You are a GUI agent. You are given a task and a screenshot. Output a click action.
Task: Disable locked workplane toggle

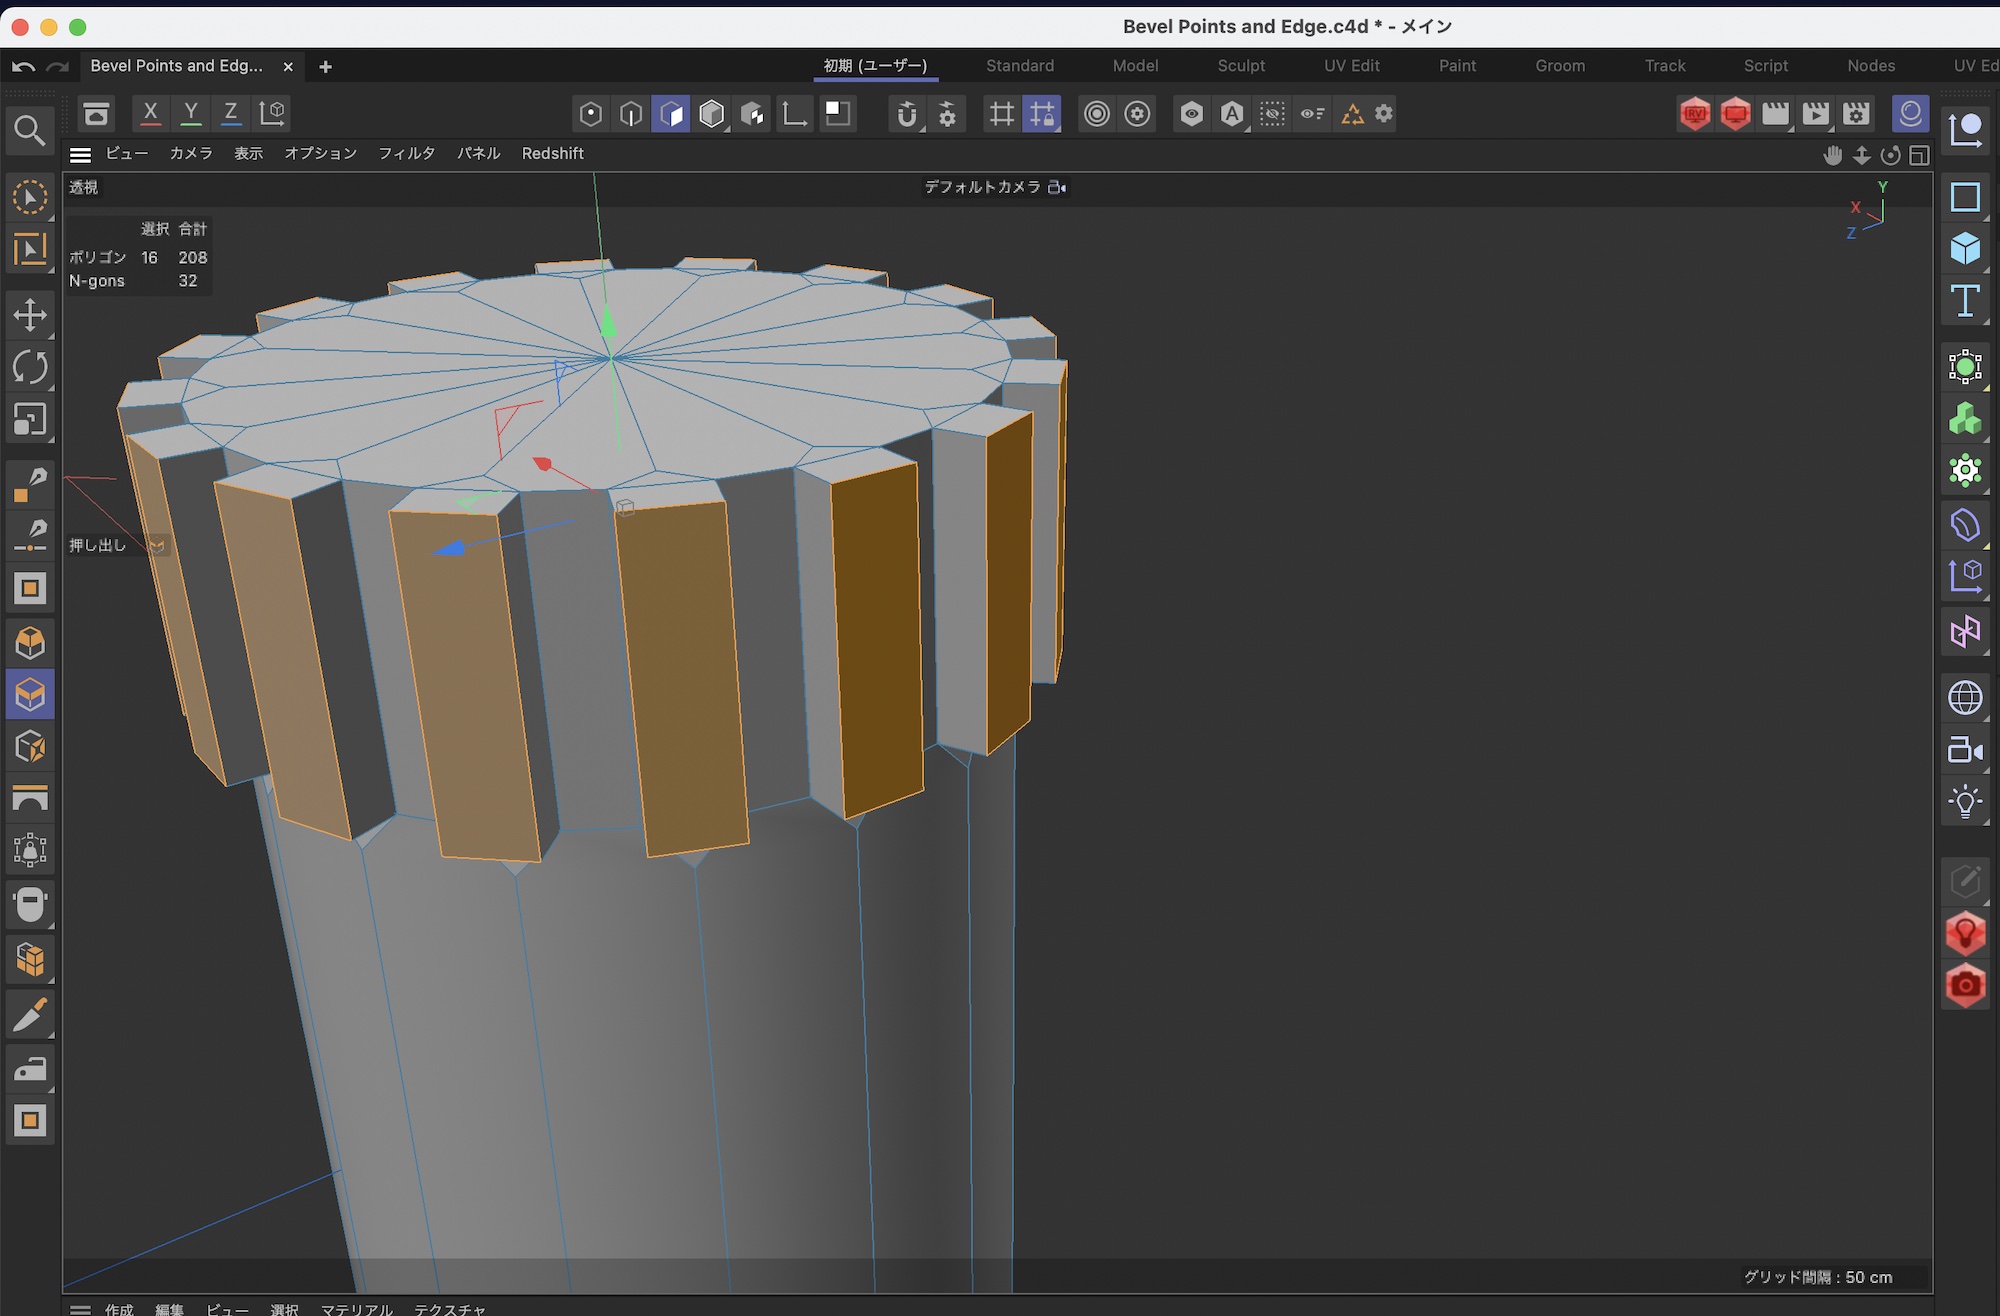pyautogui.click(x=1042, y=114)
